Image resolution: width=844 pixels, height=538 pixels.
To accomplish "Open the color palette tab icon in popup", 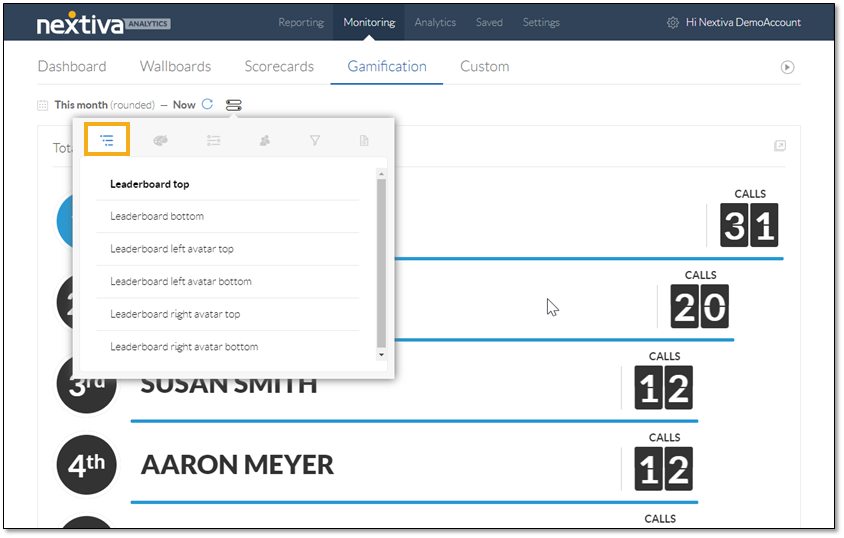I will (x=160, y=140).
